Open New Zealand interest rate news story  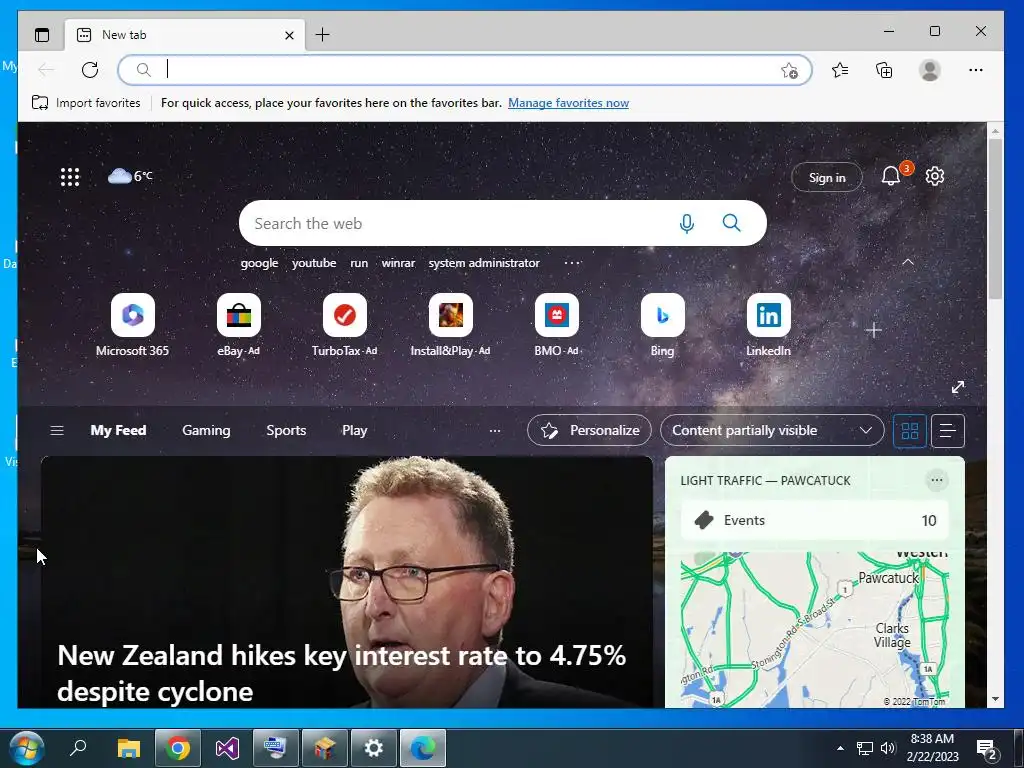[347, 582]
